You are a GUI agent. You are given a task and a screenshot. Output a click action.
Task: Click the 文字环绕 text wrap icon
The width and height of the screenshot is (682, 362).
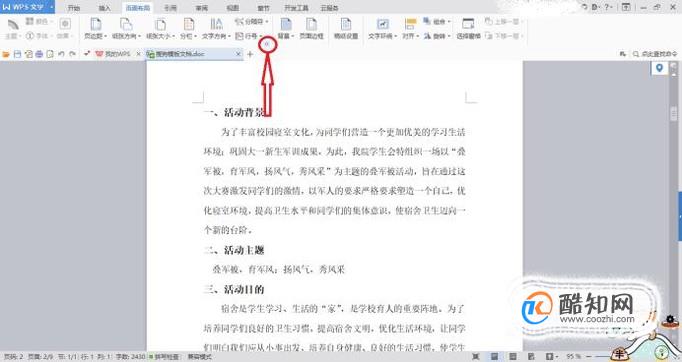382,24
